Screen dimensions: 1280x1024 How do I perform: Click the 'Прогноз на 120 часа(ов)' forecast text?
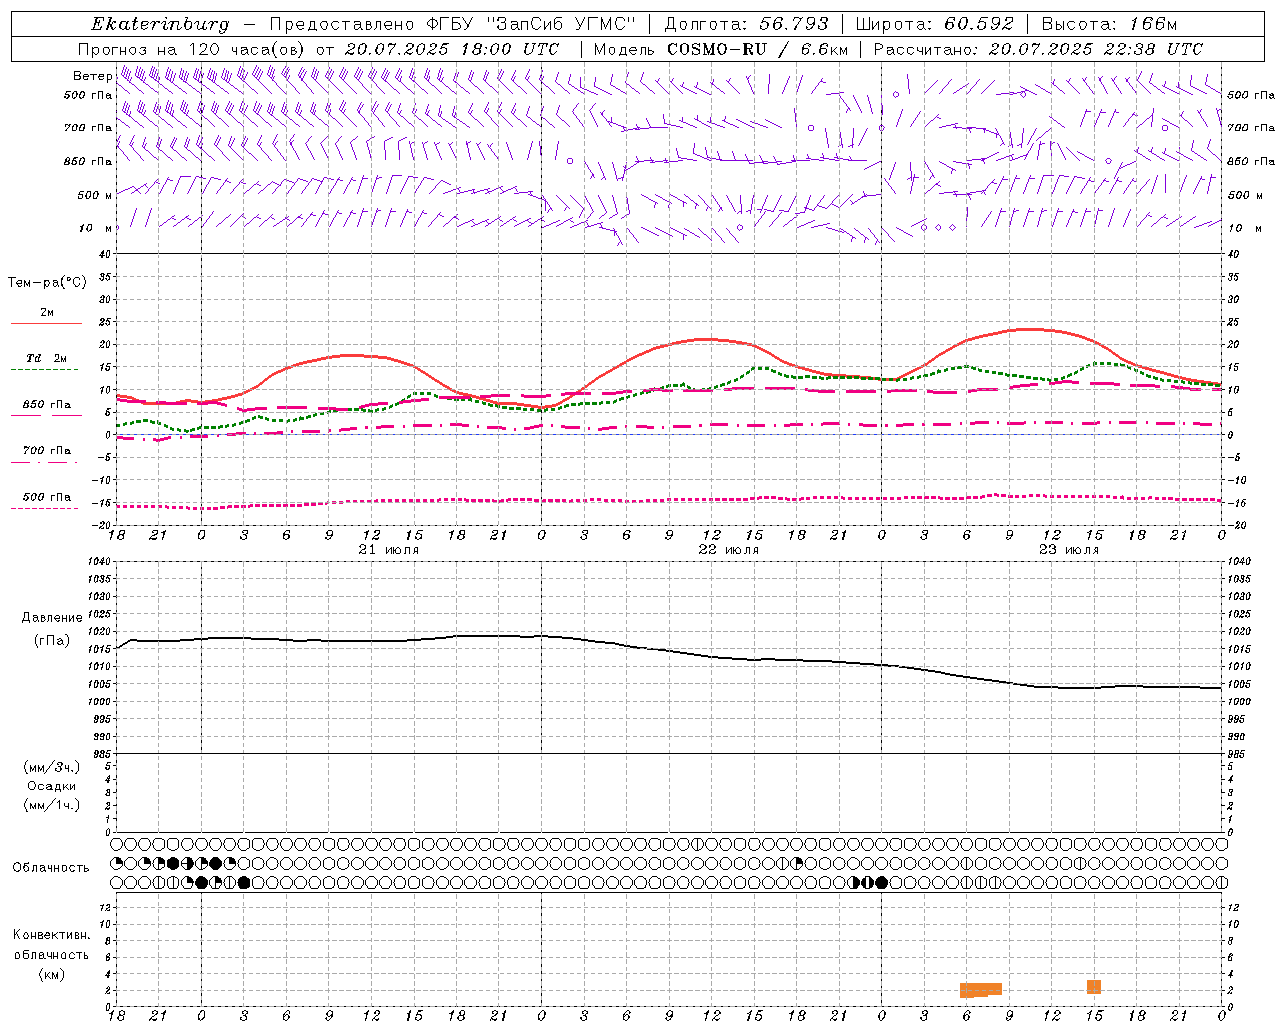coord(192,49)
